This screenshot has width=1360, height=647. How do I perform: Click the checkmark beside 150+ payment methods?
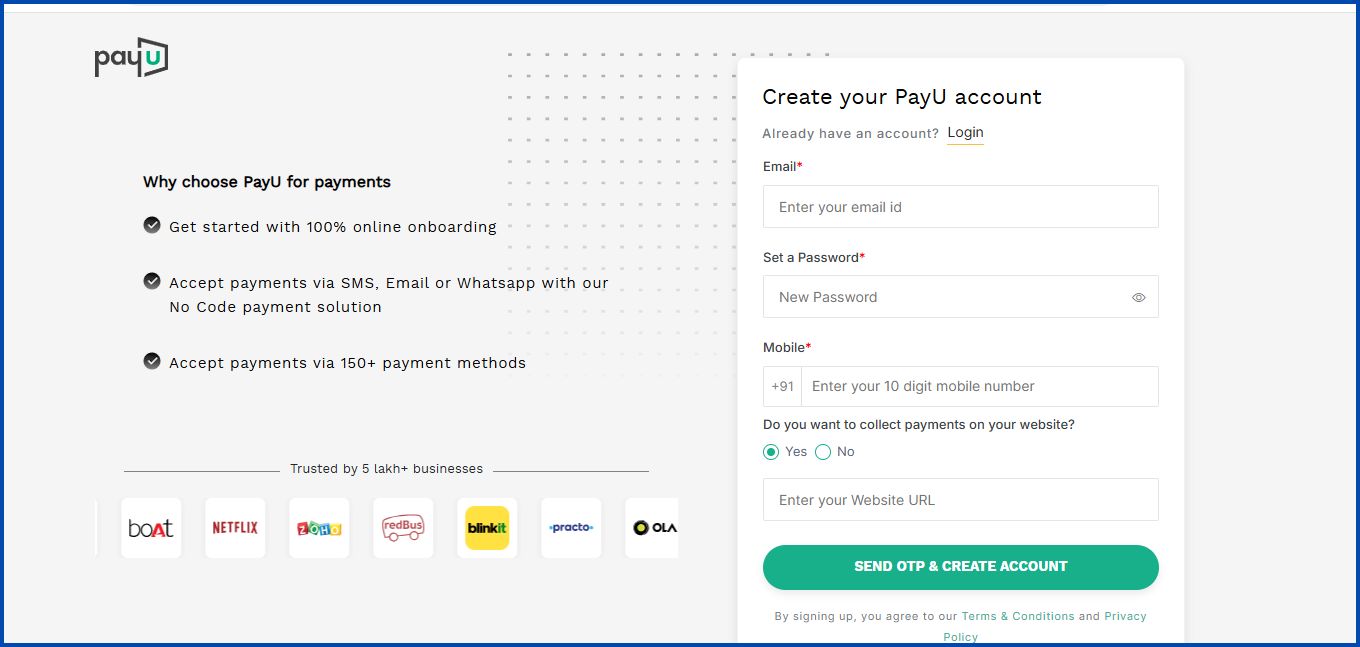tap(151, 362)
